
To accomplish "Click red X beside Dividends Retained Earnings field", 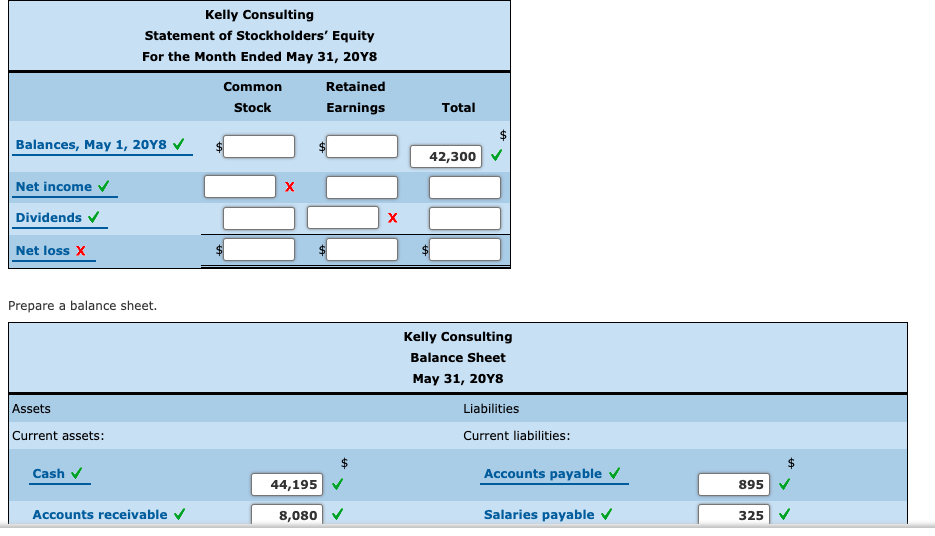I will click(x=392, y=218).
